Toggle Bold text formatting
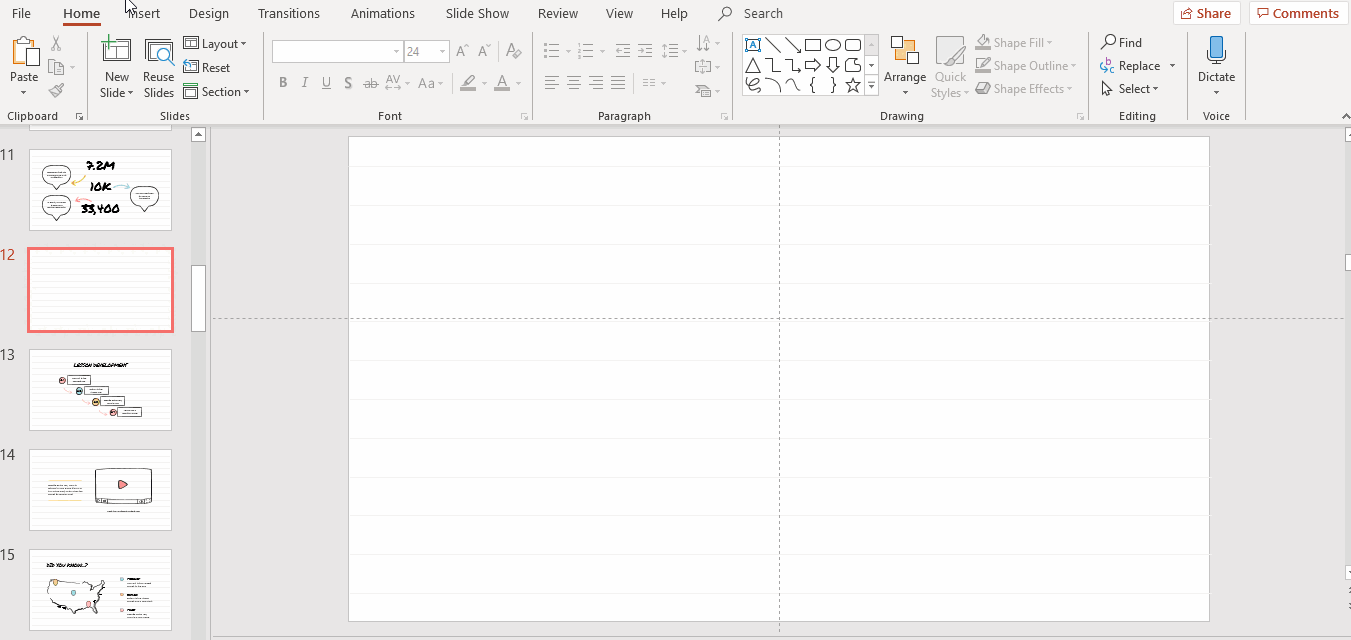 tap(283, 83)
